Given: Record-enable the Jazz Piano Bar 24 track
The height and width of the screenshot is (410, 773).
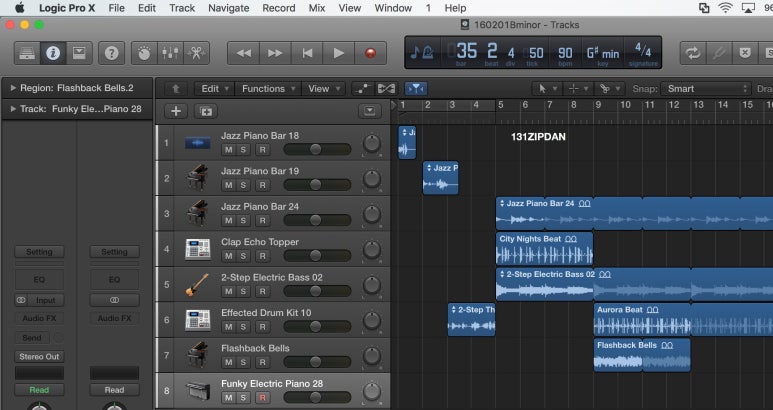Looking at the screenshot, I should (262, 221).
